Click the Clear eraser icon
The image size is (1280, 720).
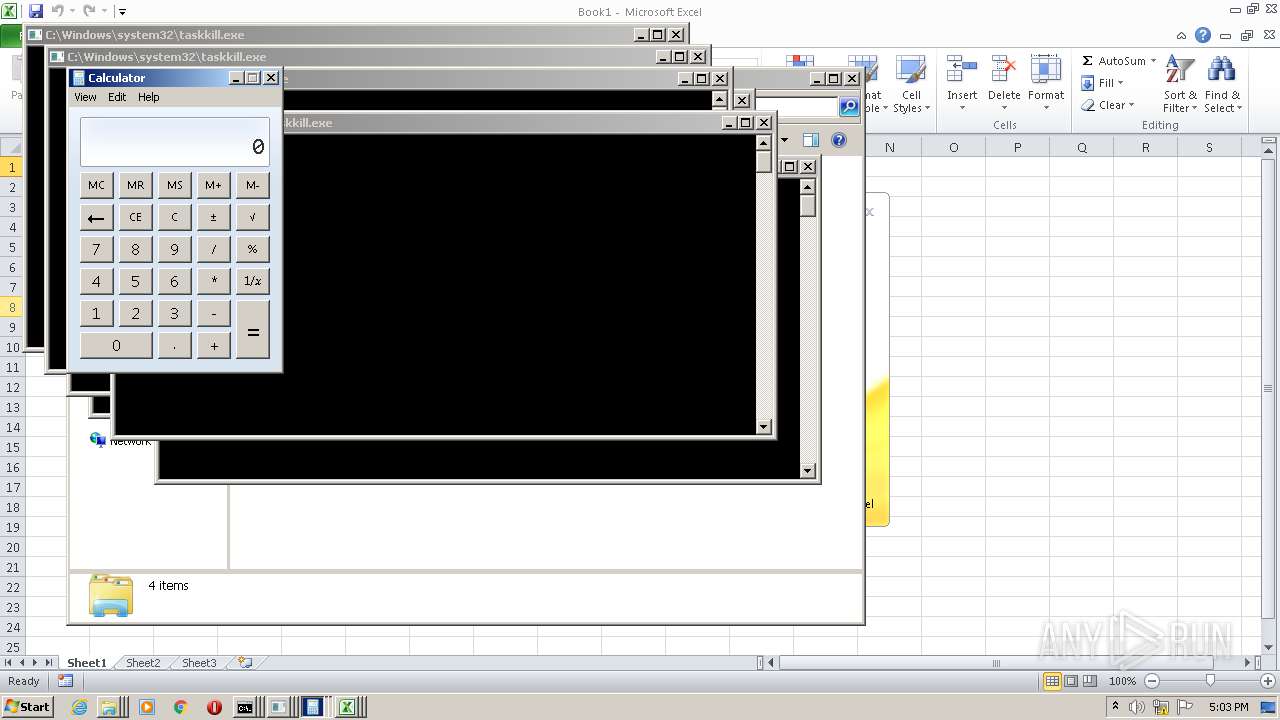1087,105
